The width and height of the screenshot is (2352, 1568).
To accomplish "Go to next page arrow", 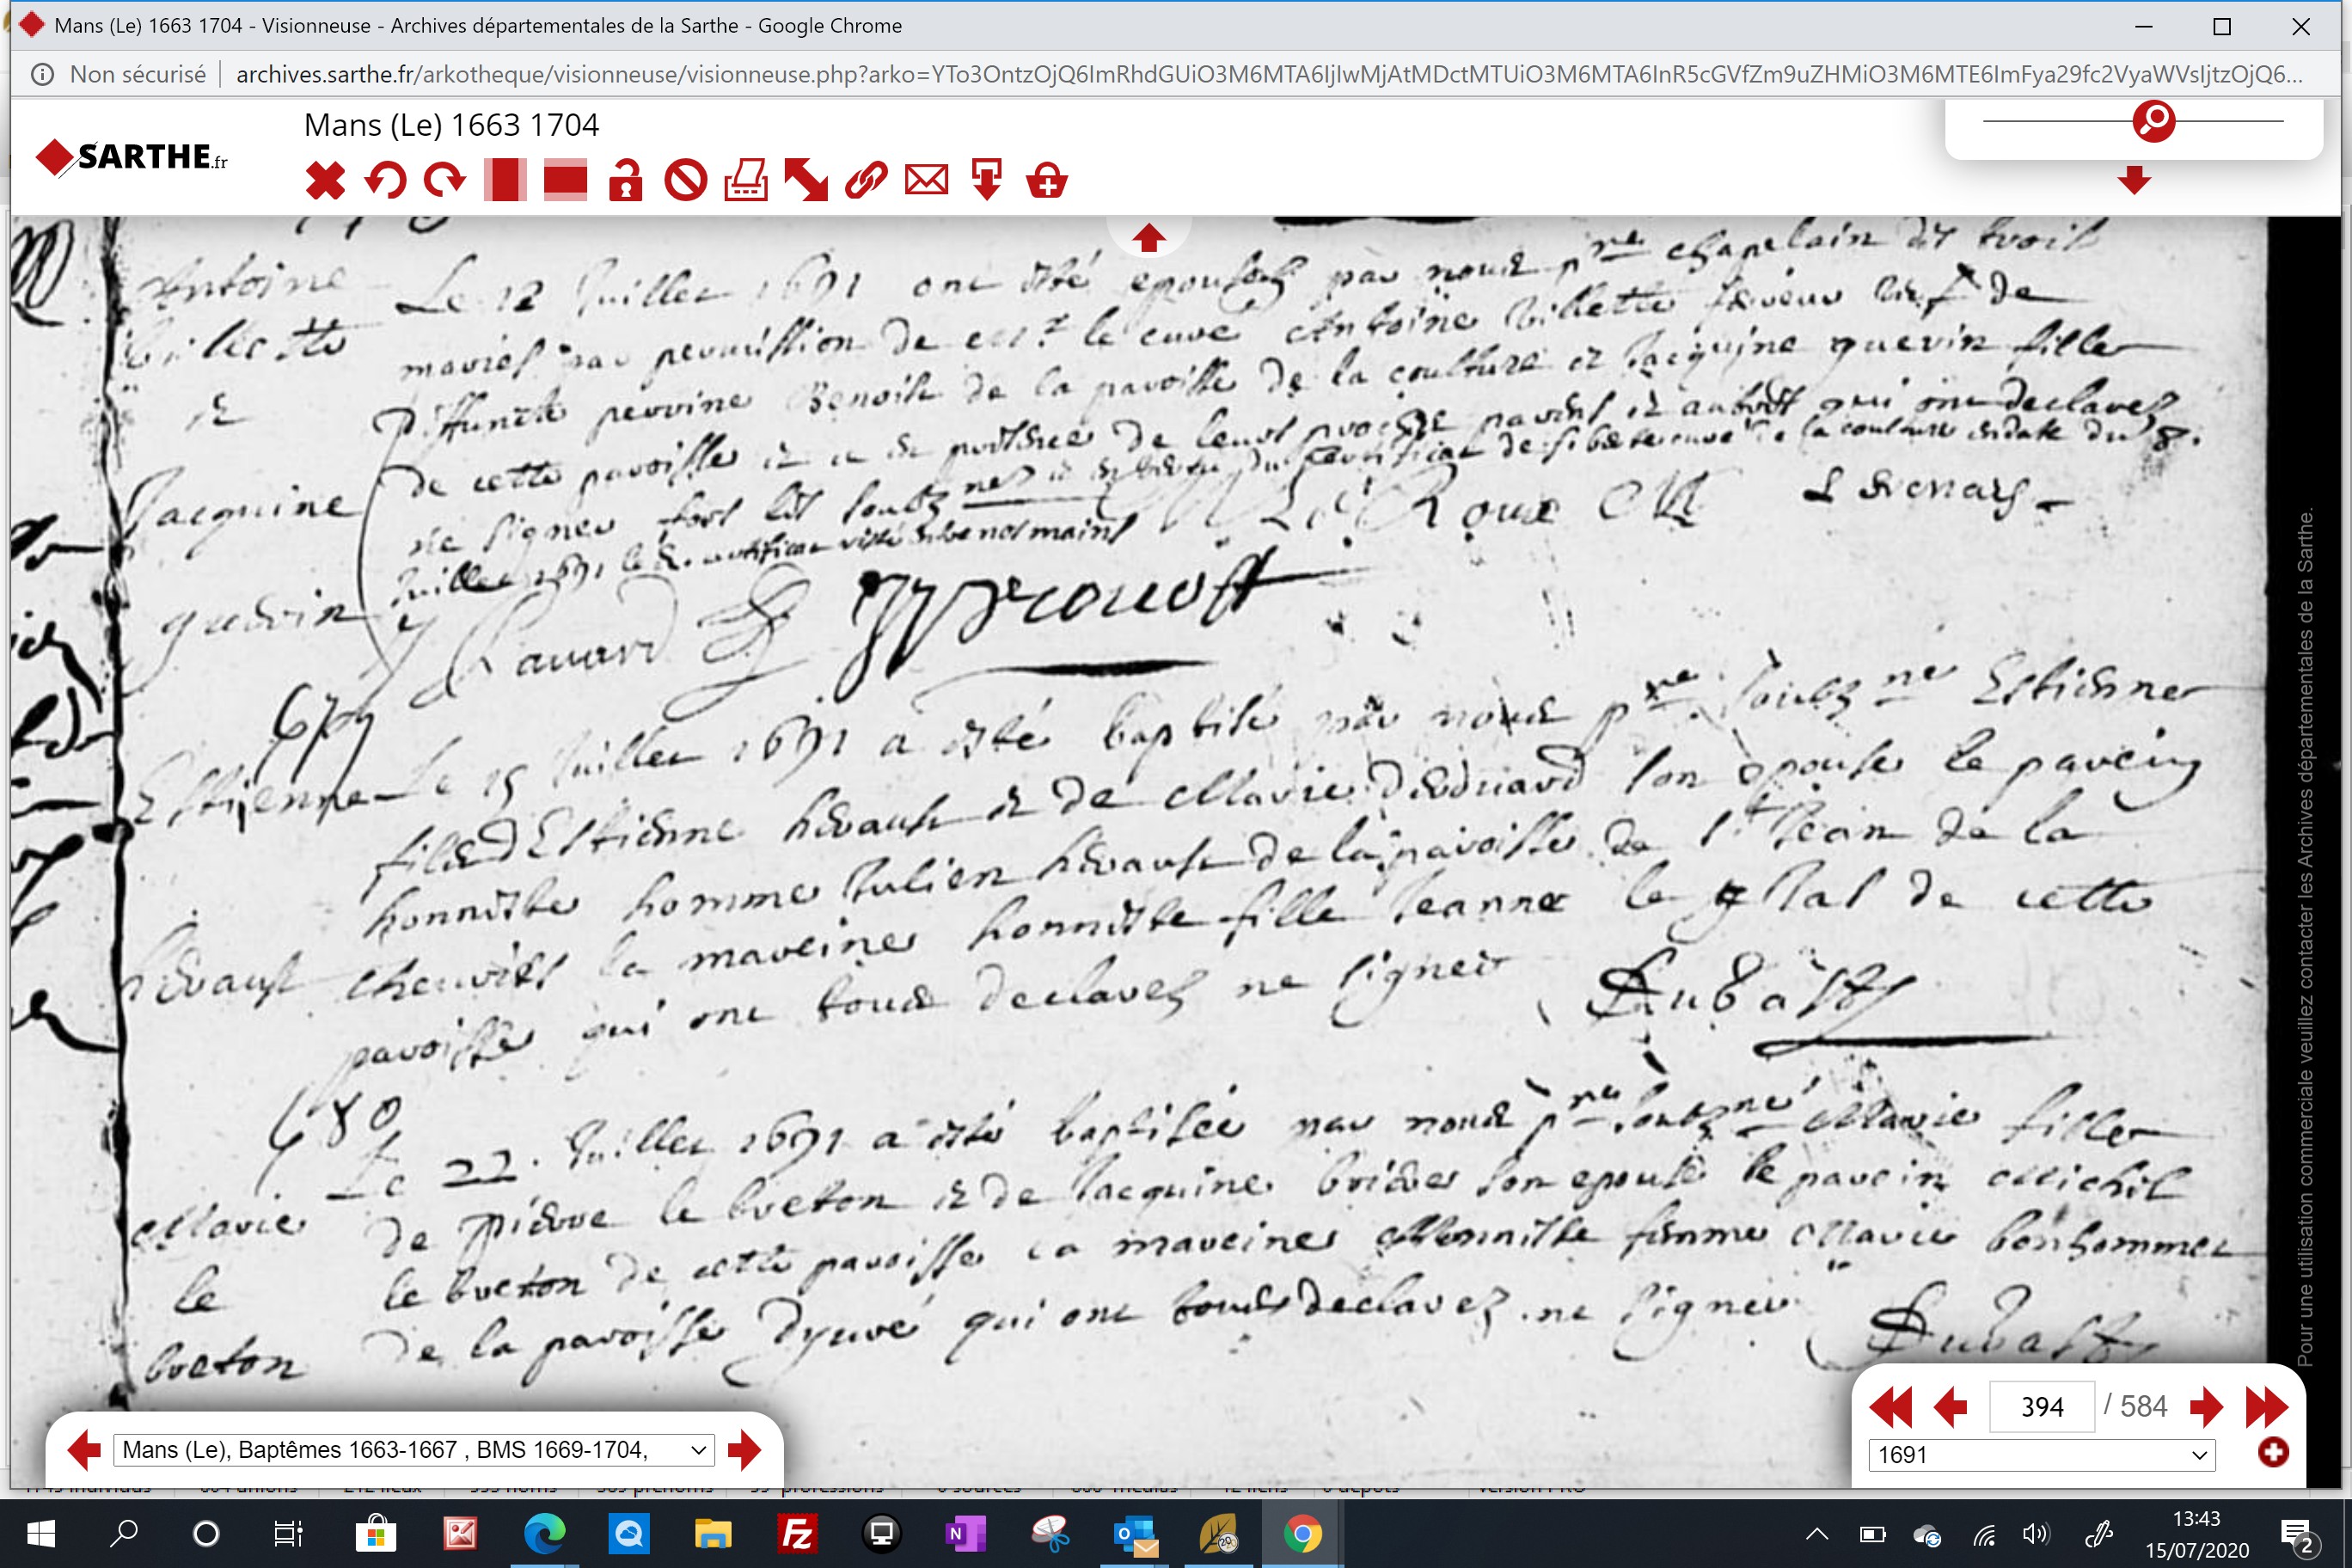I will (x=2205, y=1407).
